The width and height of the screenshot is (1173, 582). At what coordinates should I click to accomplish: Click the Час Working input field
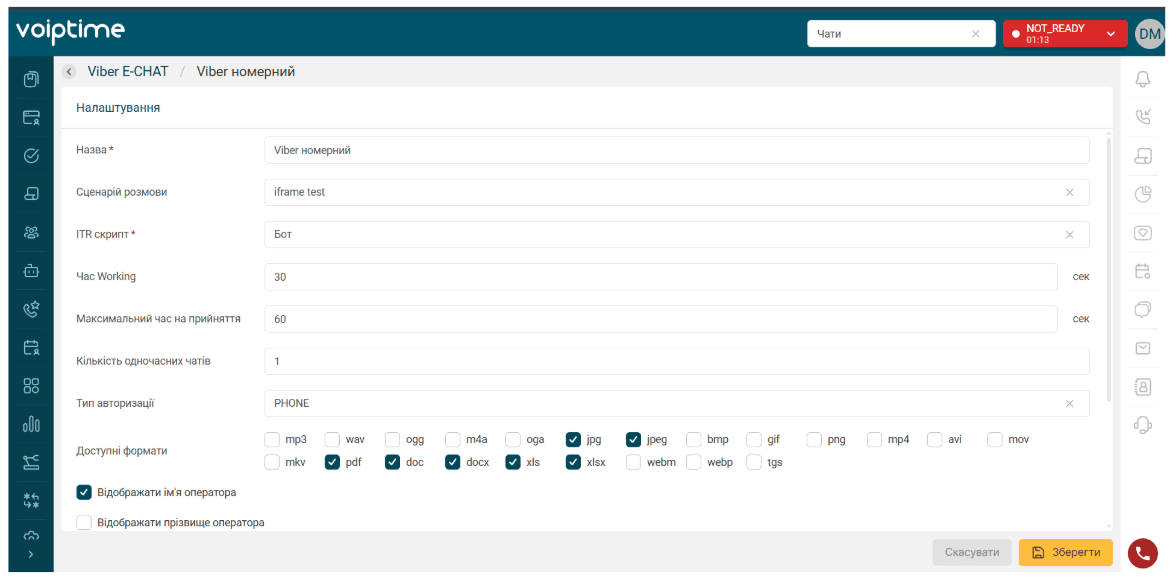(x=661, y=277)
